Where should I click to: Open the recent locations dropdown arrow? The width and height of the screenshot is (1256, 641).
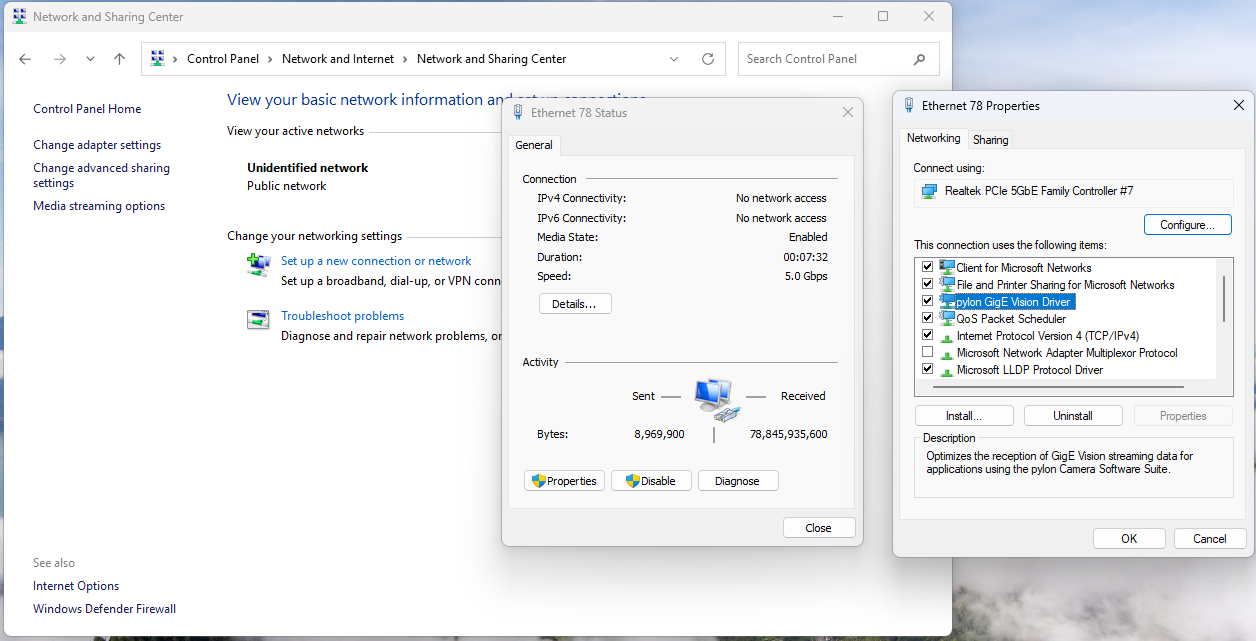tap(90, 59)
